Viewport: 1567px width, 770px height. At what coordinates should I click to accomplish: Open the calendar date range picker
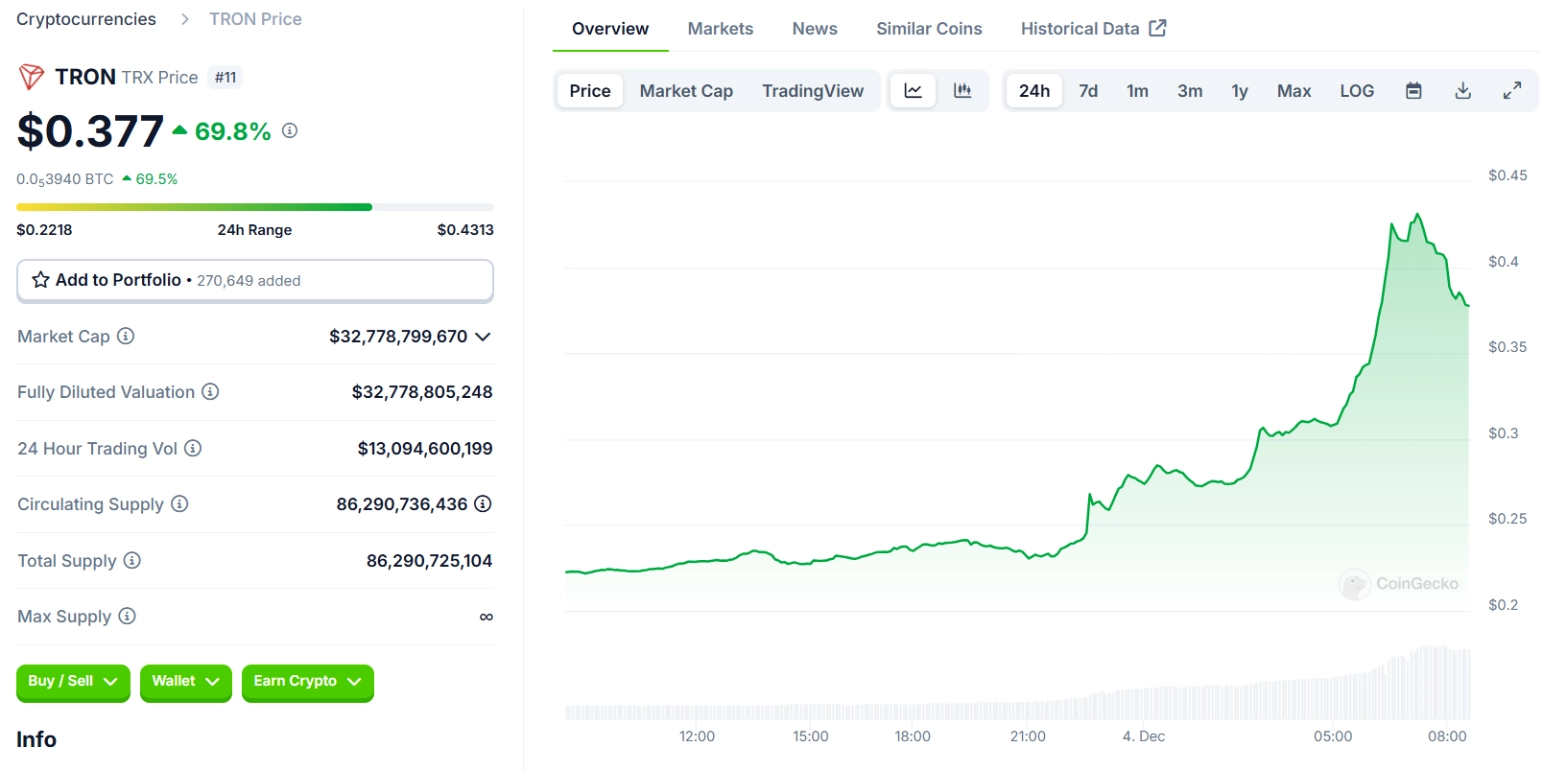pyautogui.click(x=1414, y=91)
